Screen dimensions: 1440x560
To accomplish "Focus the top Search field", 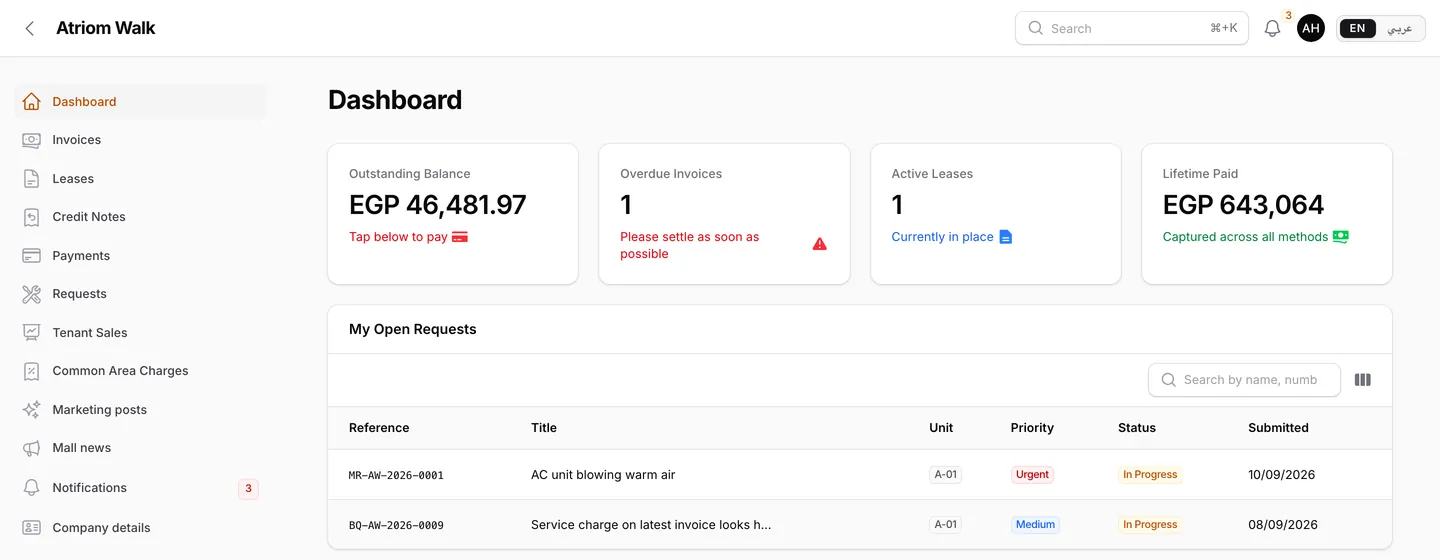I will click(1132, 28).
